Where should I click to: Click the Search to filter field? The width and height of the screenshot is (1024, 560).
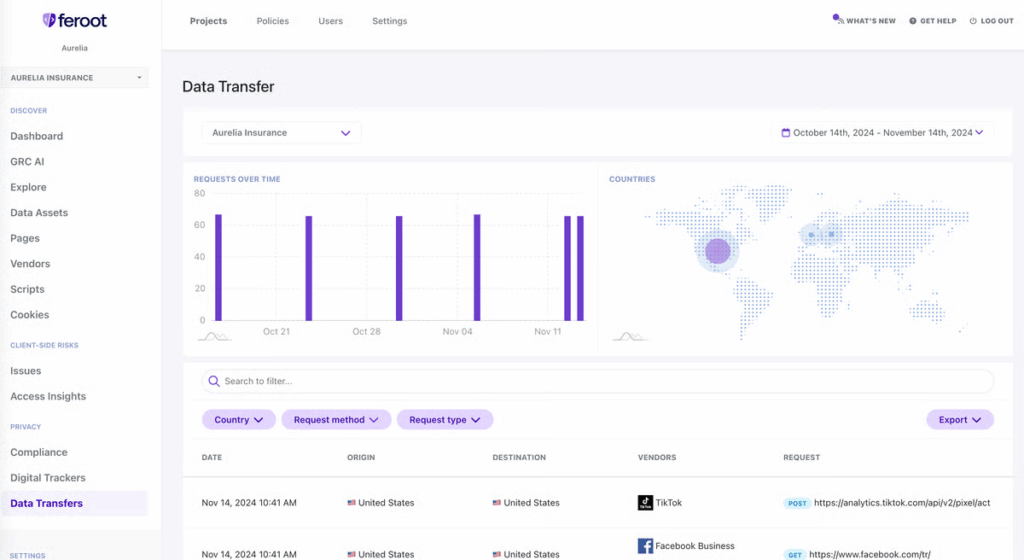(598, 381)
